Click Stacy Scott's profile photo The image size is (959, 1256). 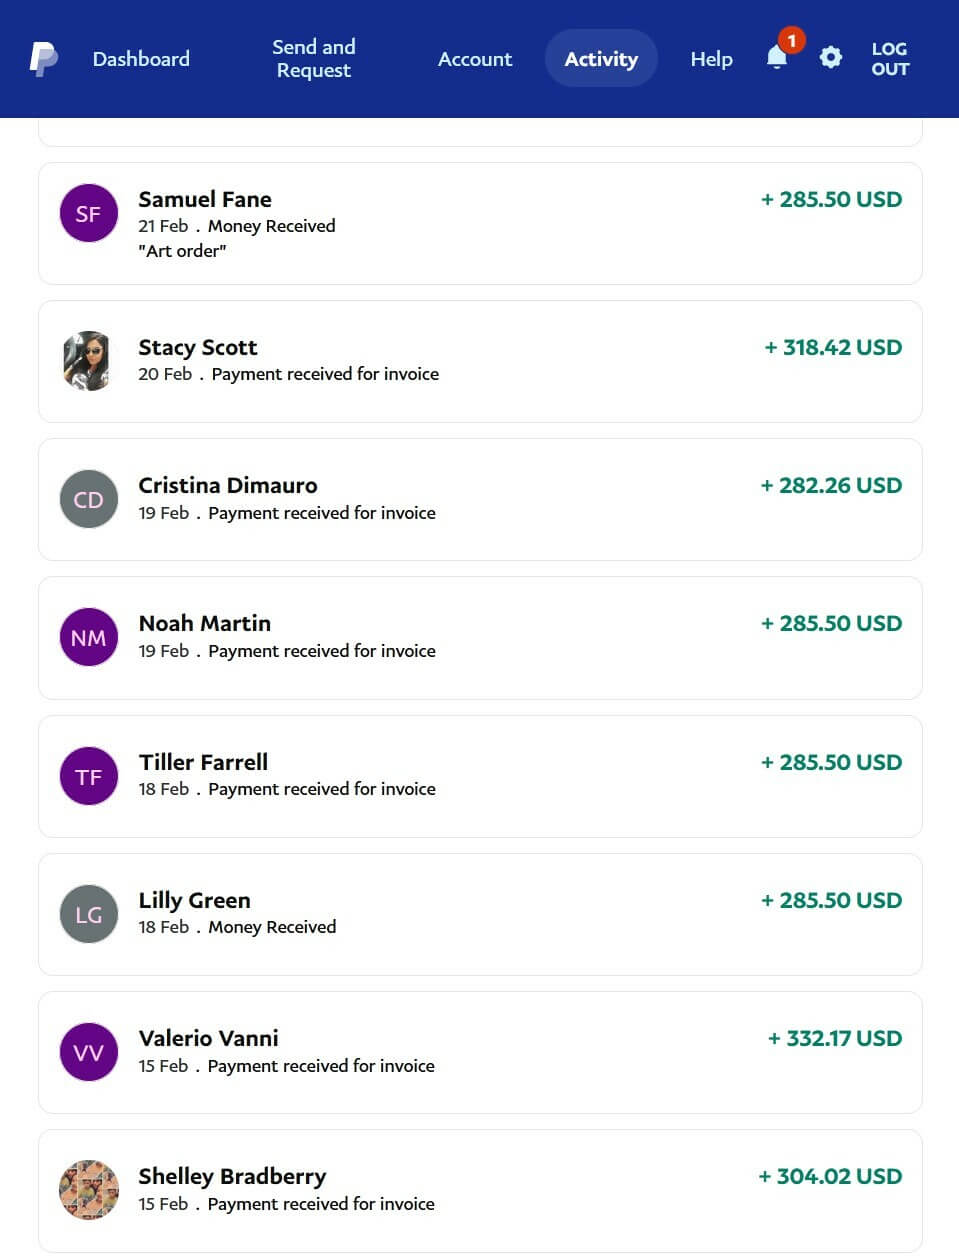click(87, 361)
